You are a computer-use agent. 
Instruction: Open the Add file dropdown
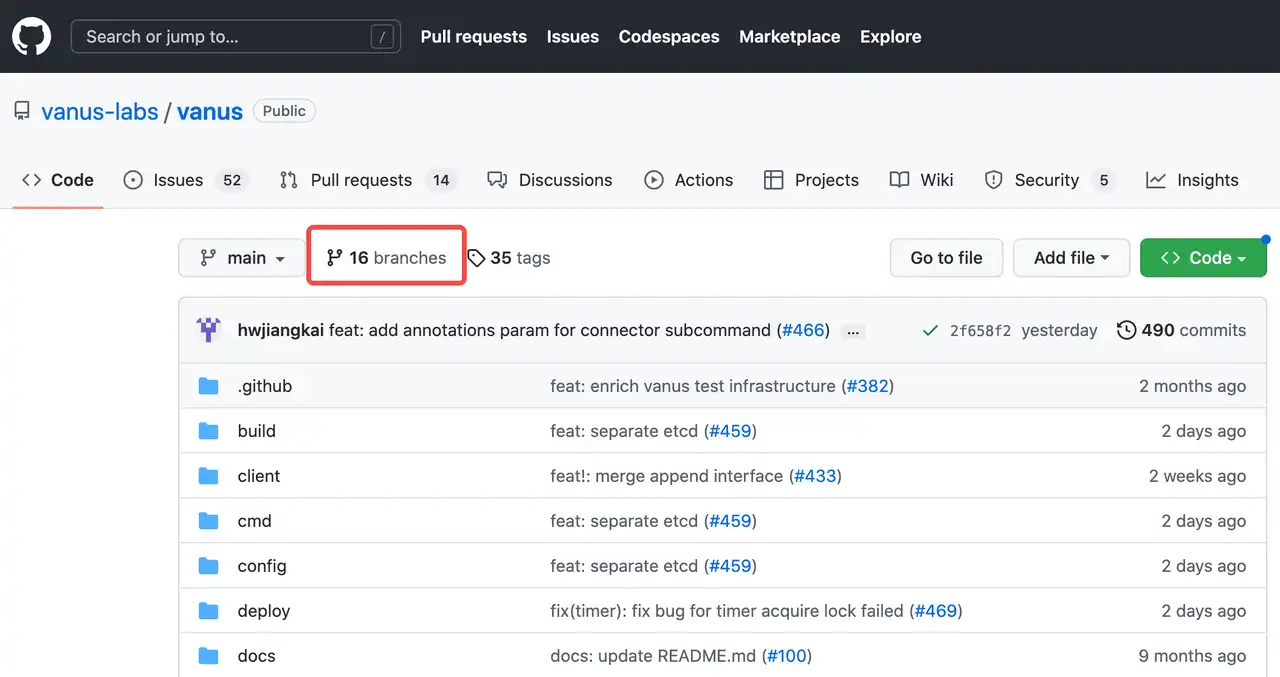click(x=1071, y=258)
